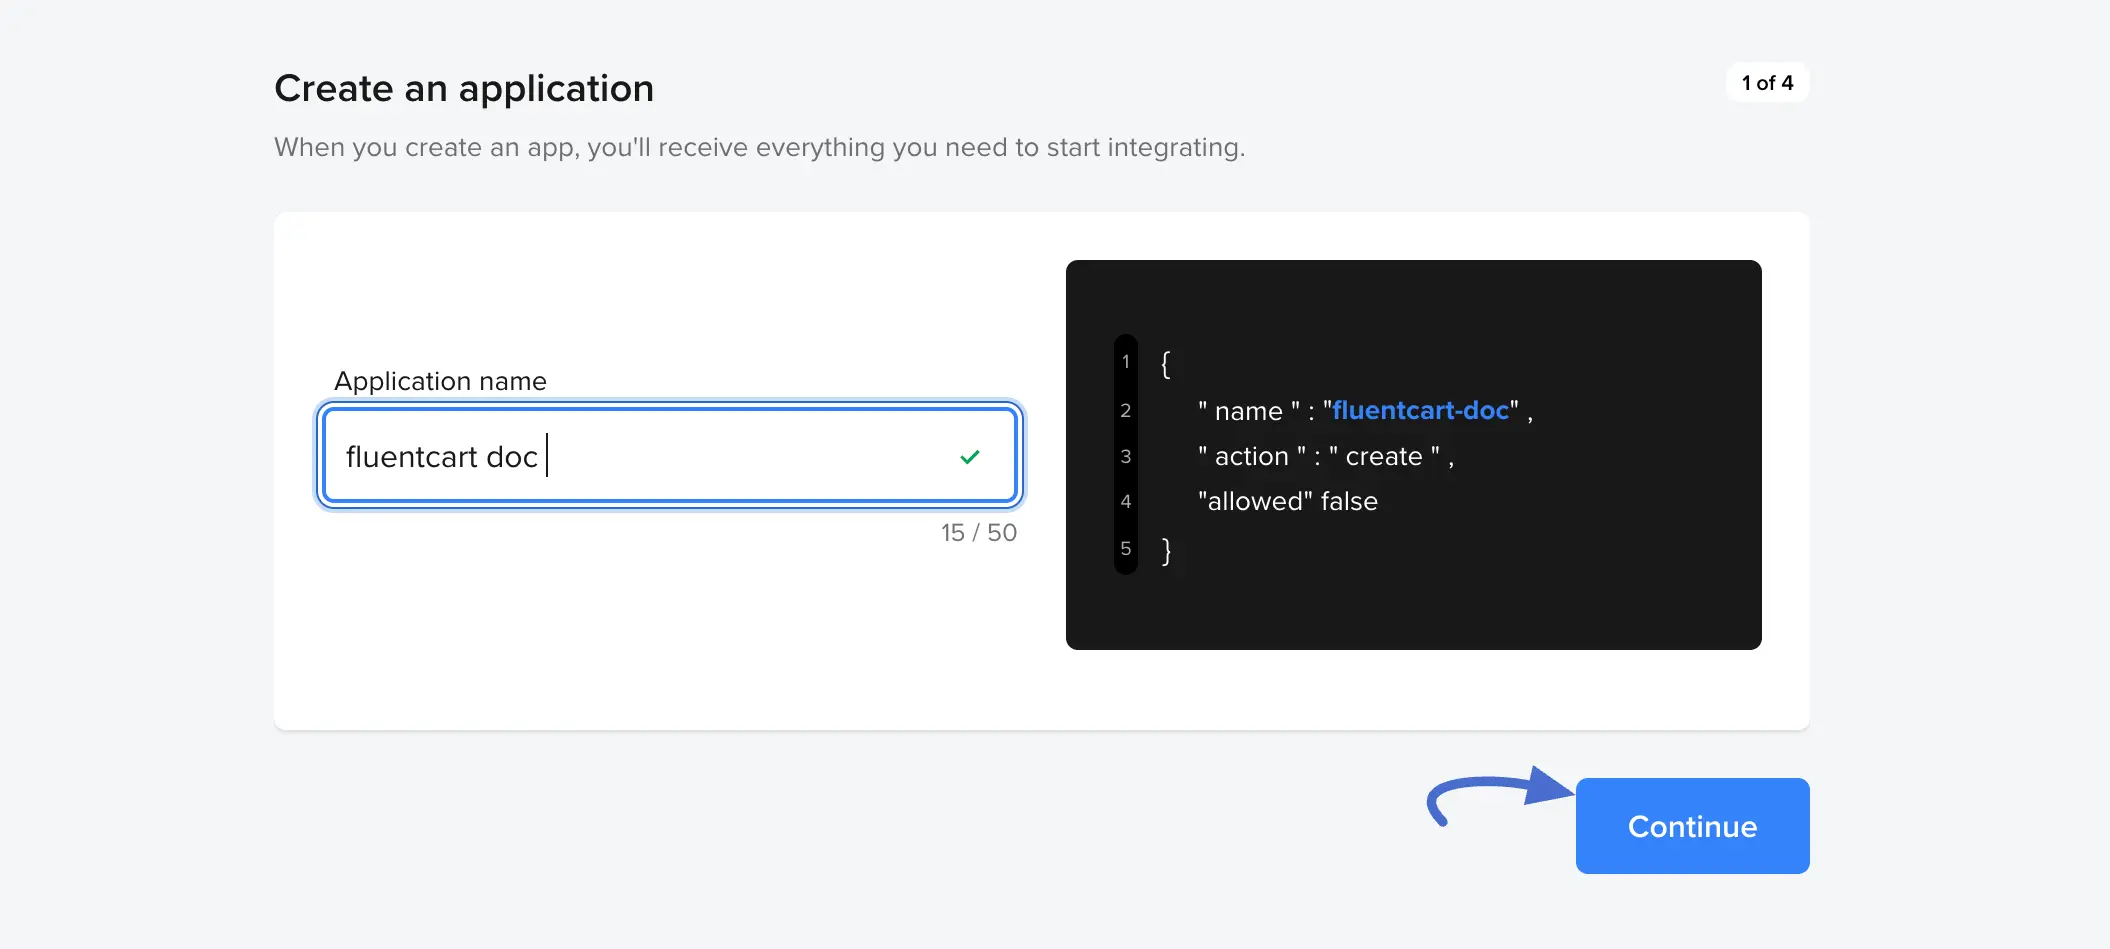2110x949 pixels.
Task: Click the highlighted fluentcart-doc value in code
Action: [1419, 410]
